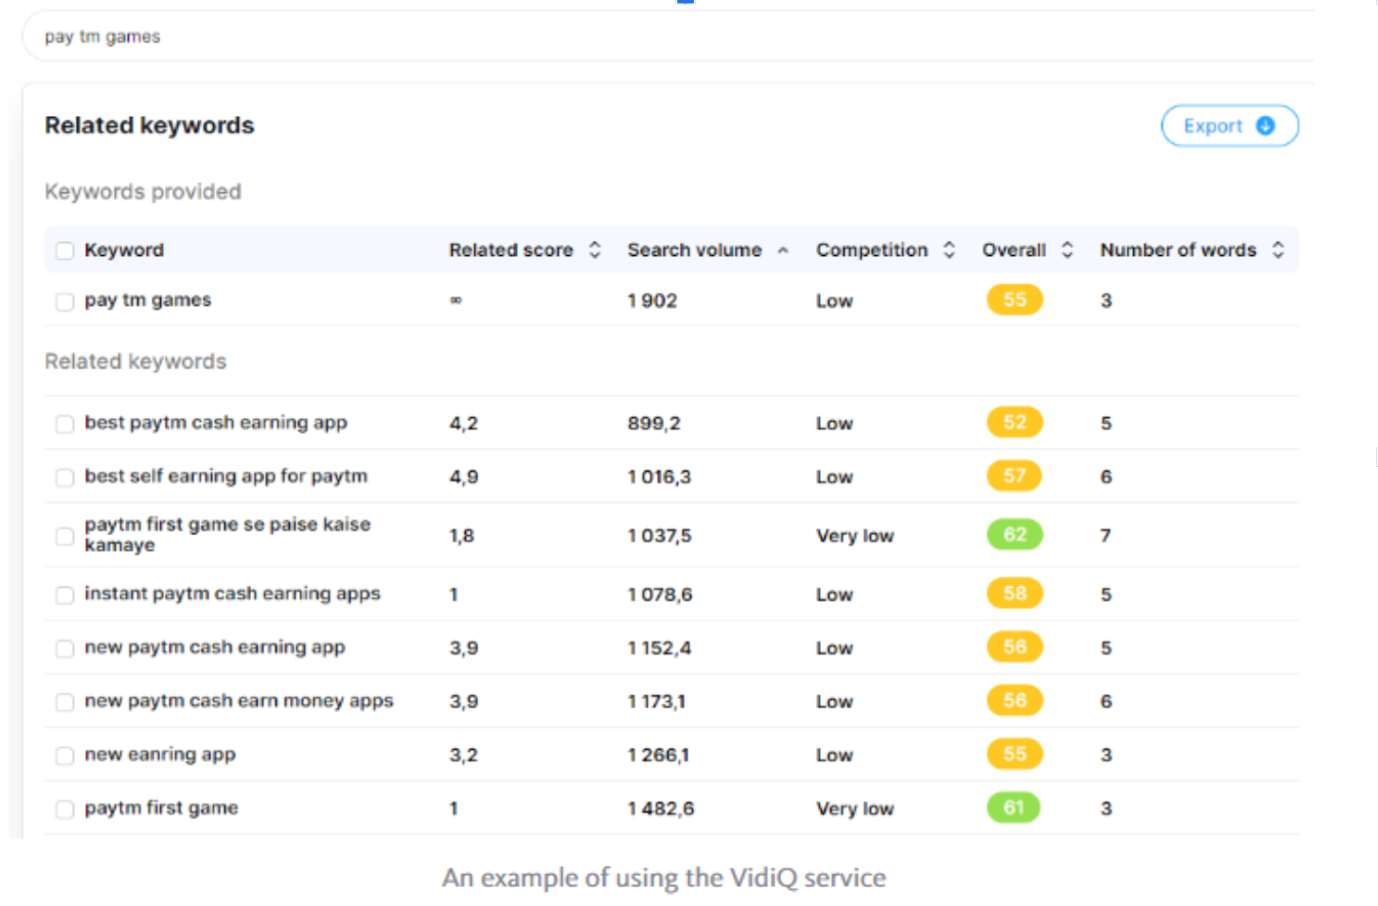Click search volume value '1 173,1'
Image resolution: width=1378 pixels, height=906 pixels.
(657, 702)
